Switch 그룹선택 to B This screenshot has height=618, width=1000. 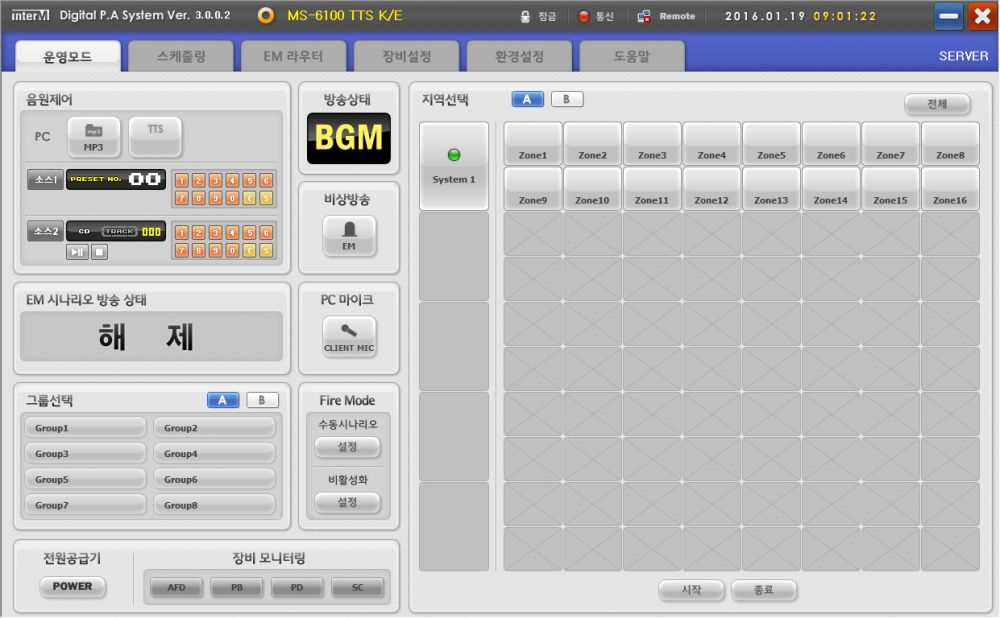260,400
